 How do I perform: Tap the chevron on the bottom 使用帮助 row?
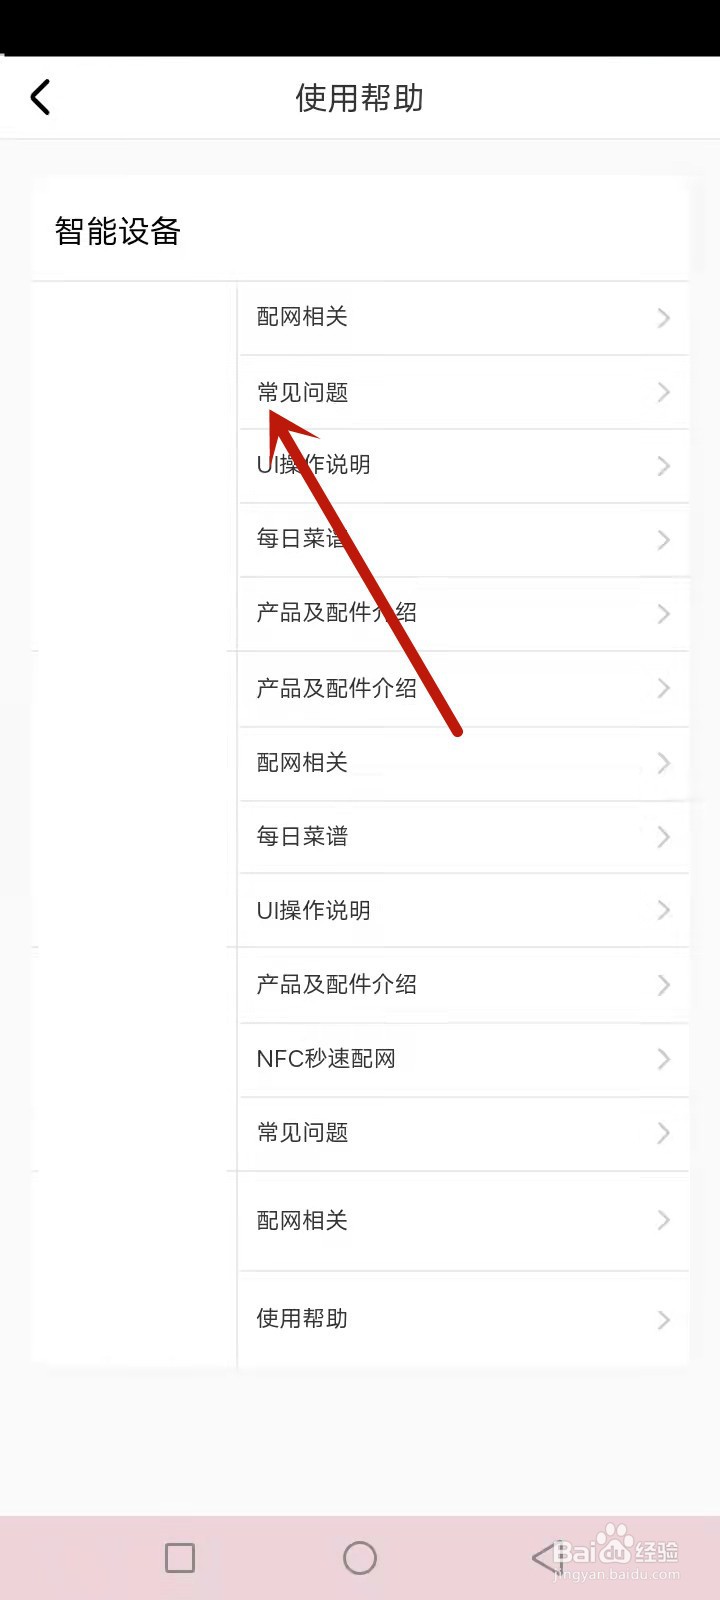pyautogui.click(x=664, y=1320)
